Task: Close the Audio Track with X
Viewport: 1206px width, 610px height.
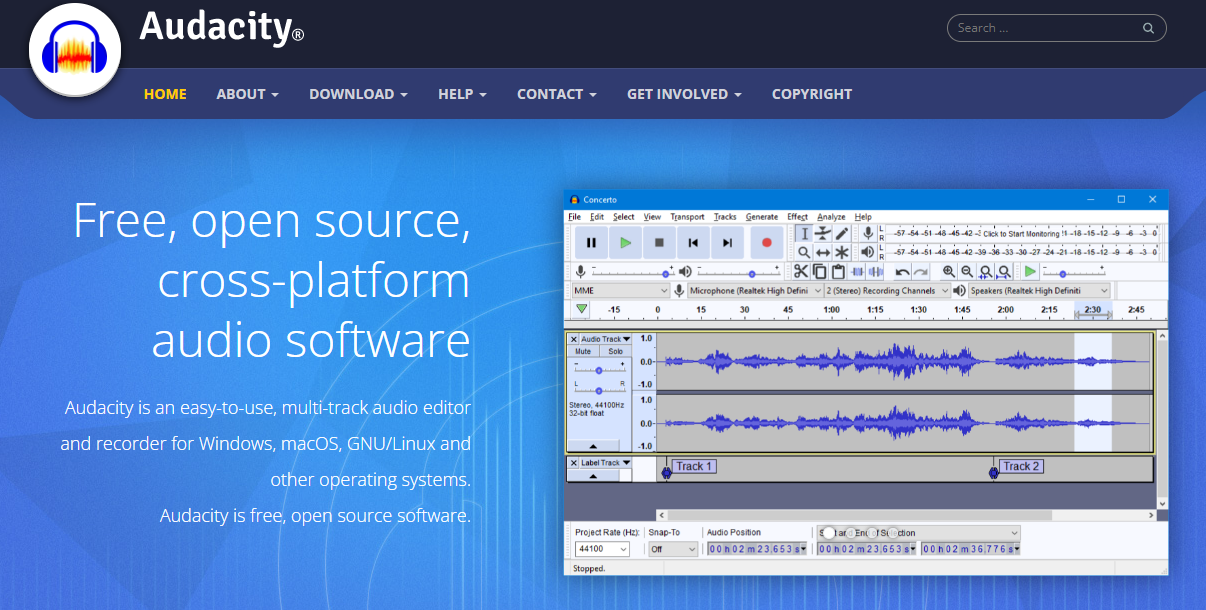Action: coord(574,339)
